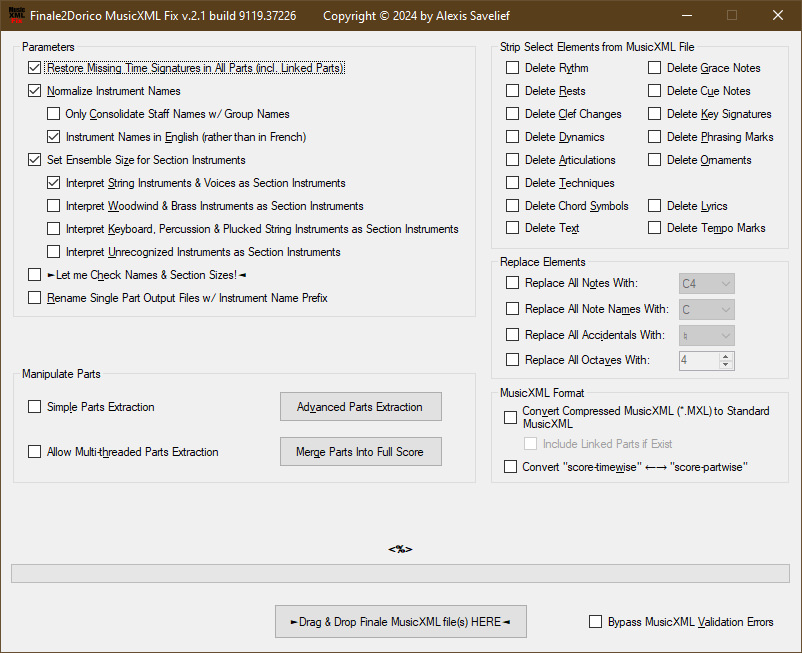Open the accidentals dropdown

tap(707, 335)
